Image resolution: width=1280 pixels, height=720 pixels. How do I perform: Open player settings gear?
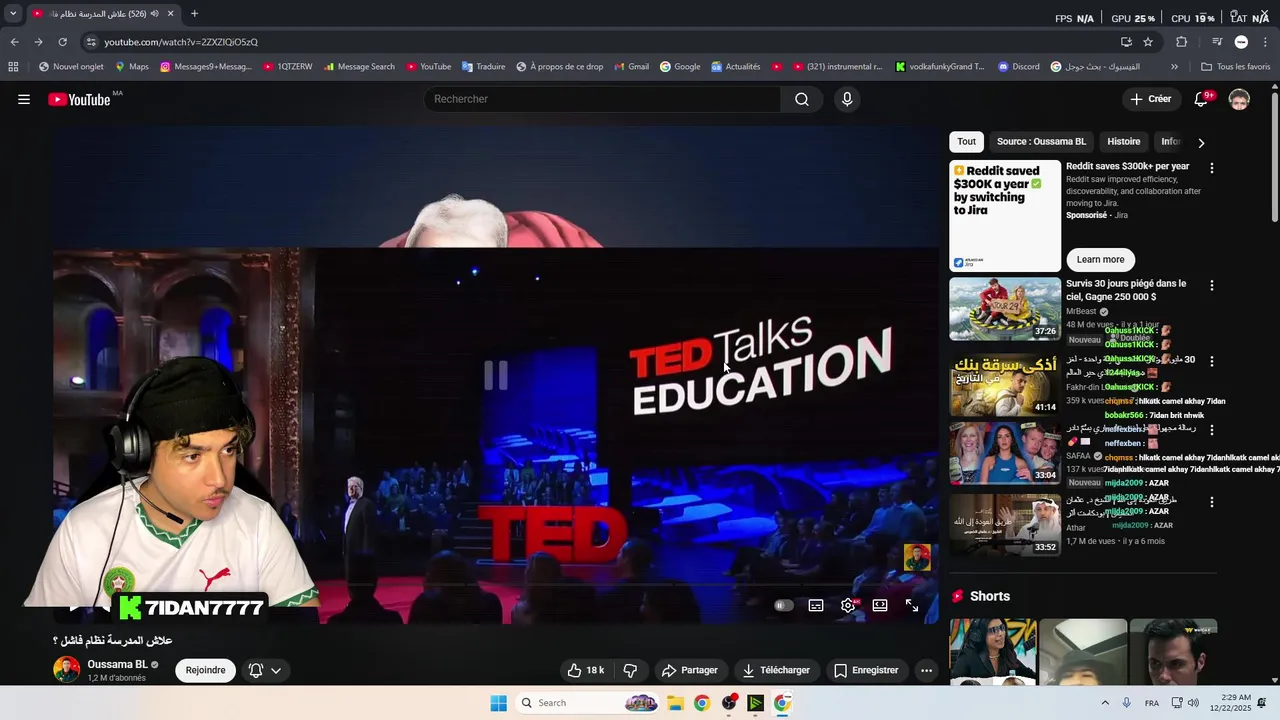point(848,605)
